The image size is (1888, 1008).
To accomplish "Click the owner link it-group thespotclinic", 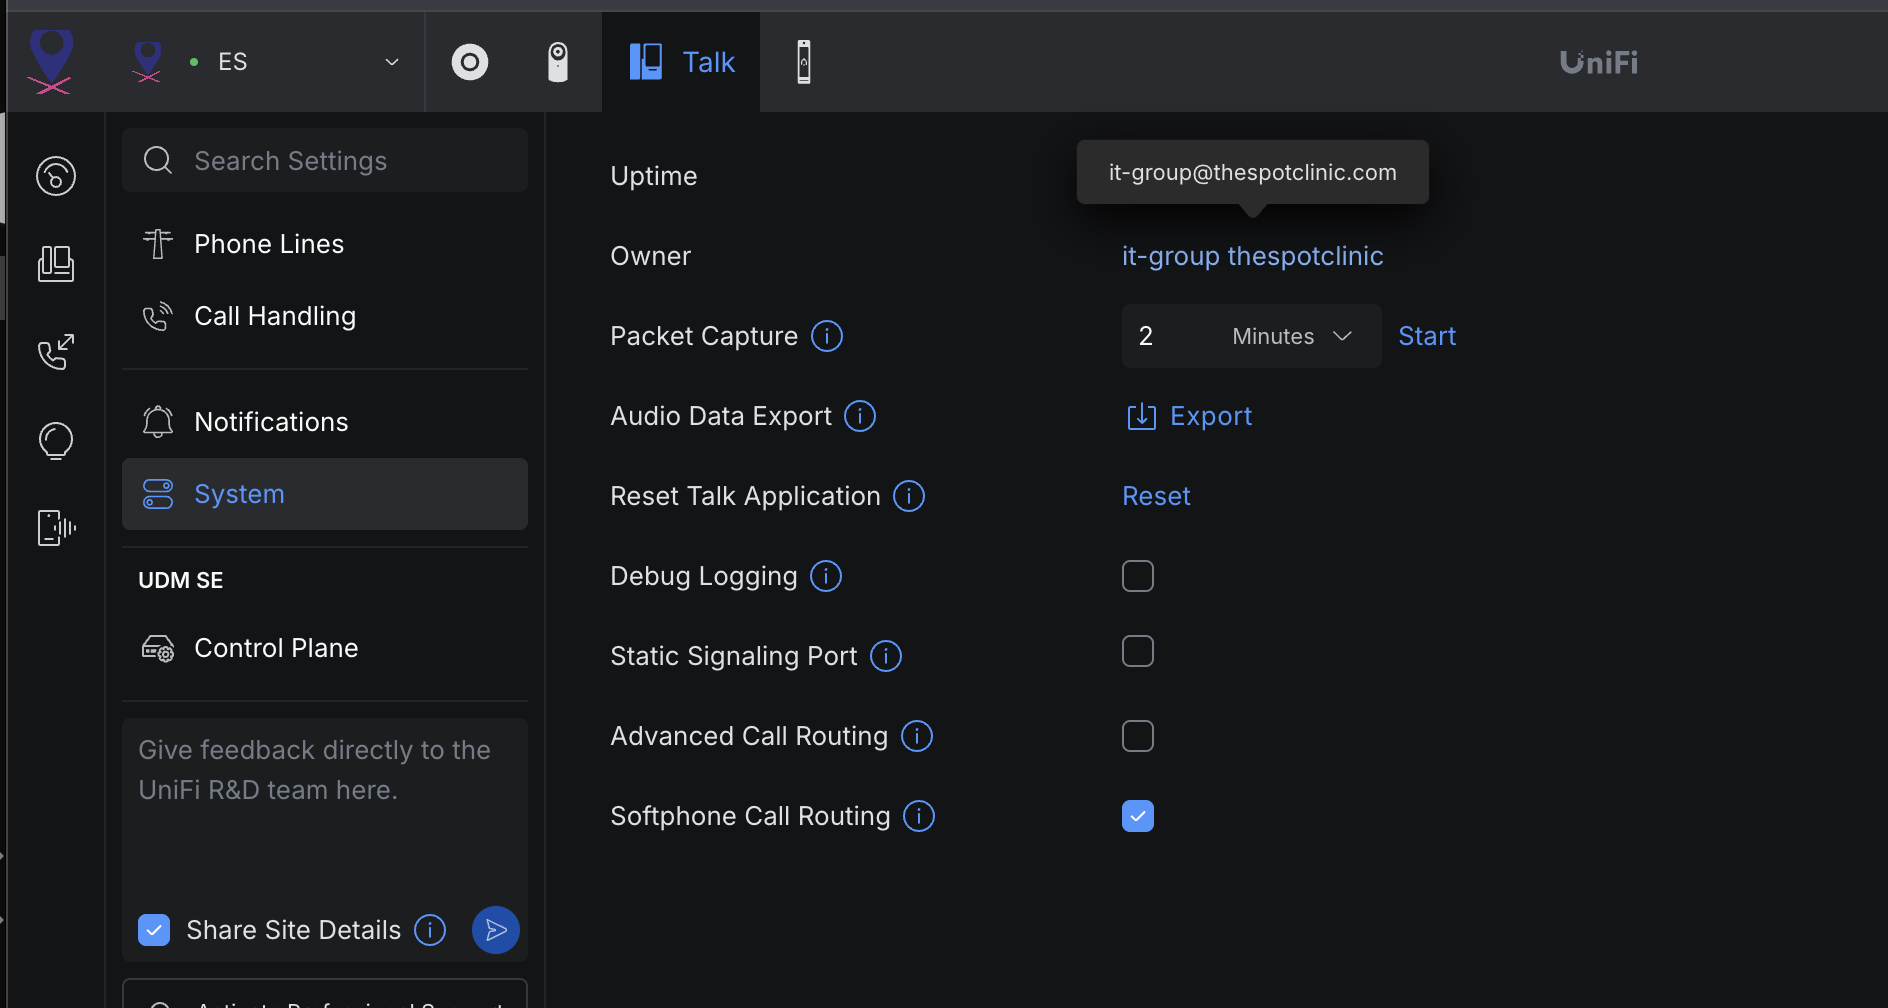I will coord(1252,256).
